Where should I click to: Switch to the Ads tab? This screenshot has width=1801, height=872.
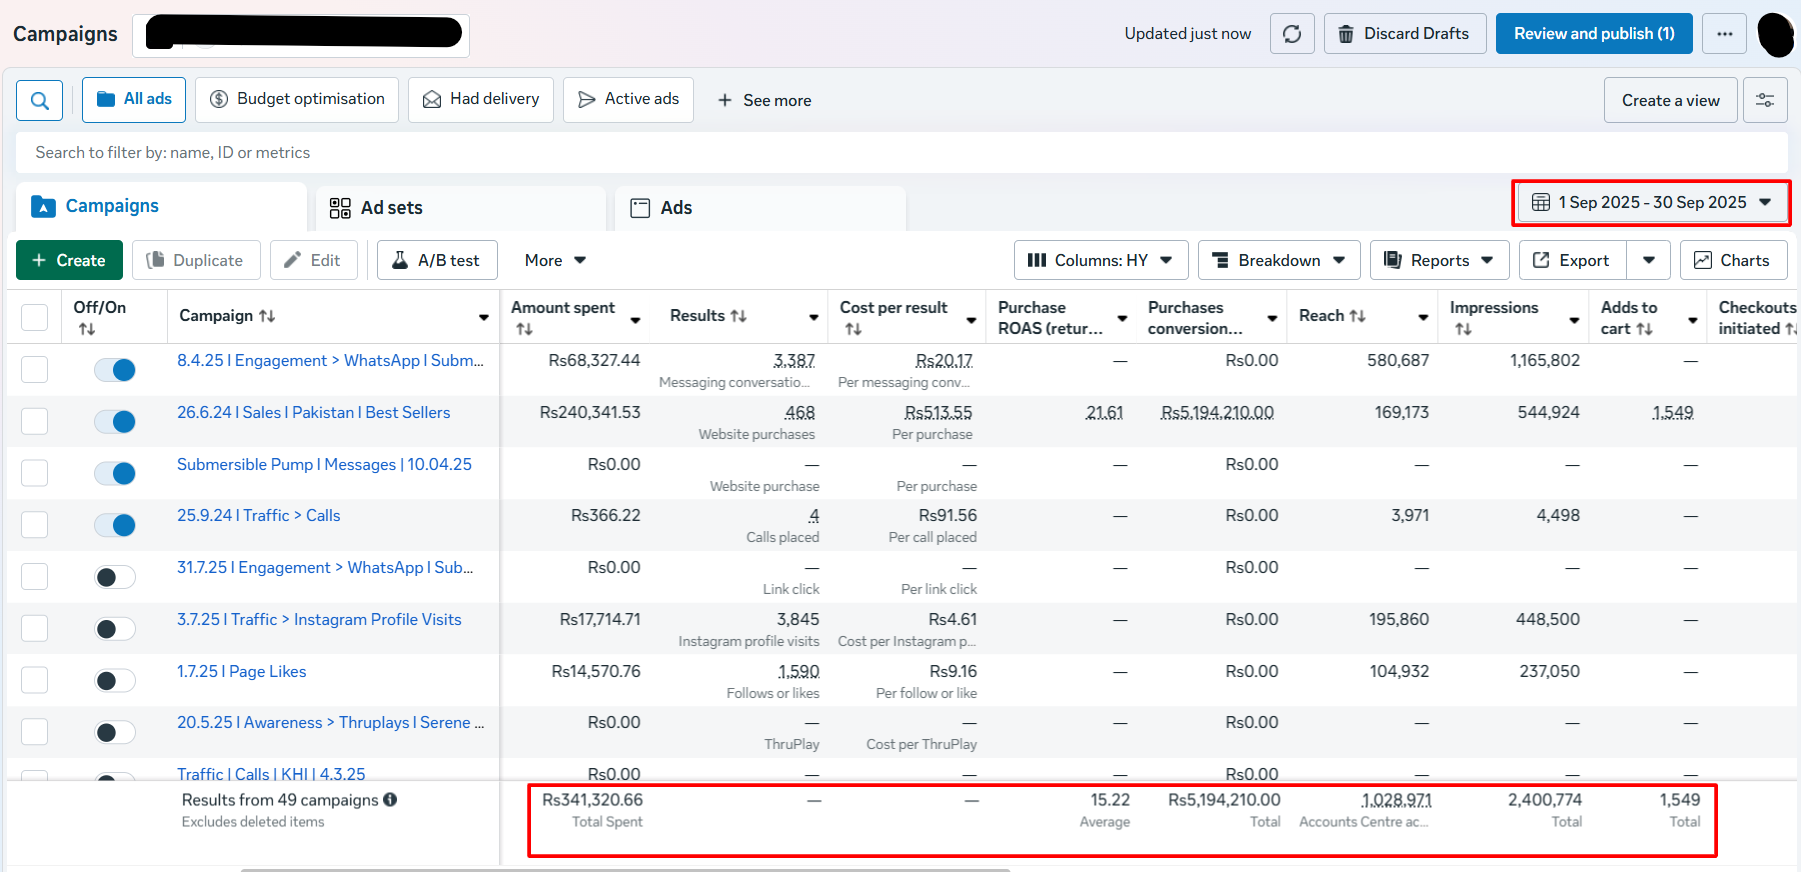760,208
